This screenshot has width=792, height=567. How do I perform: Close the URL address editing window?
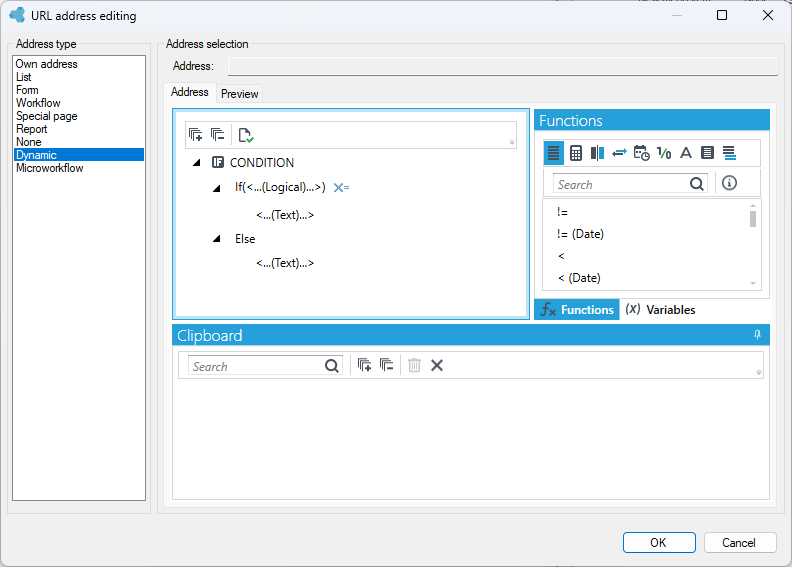[768, 15]
